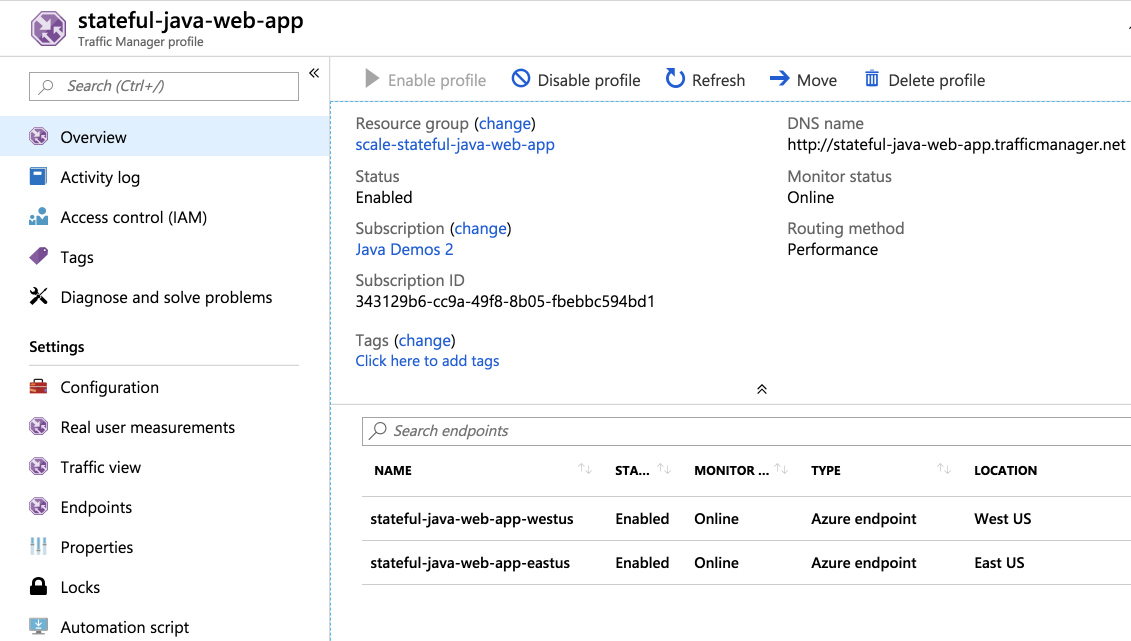Screen dimensions: 1131x641
Task: Collapse the sidebar with the double chevron
Action: pos(314,73)
